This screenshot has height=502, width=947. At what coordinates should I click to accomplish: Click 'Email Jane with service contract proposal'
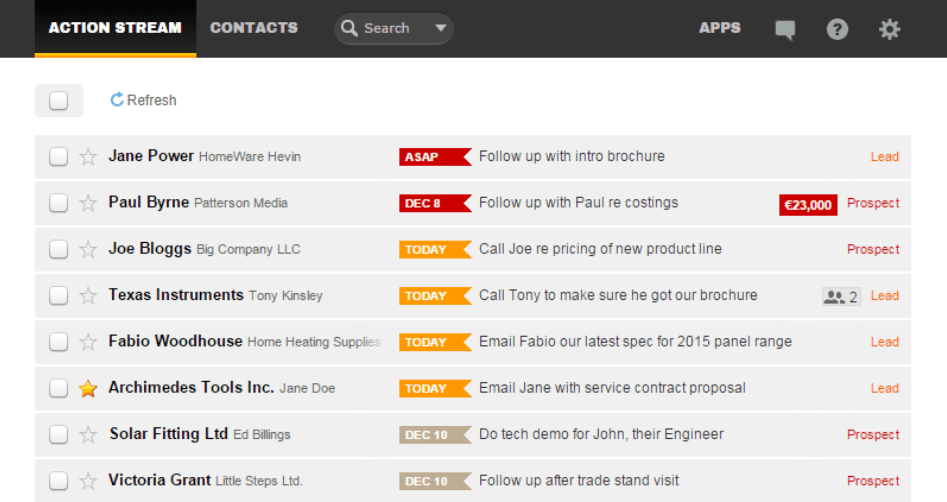point(612,388)
